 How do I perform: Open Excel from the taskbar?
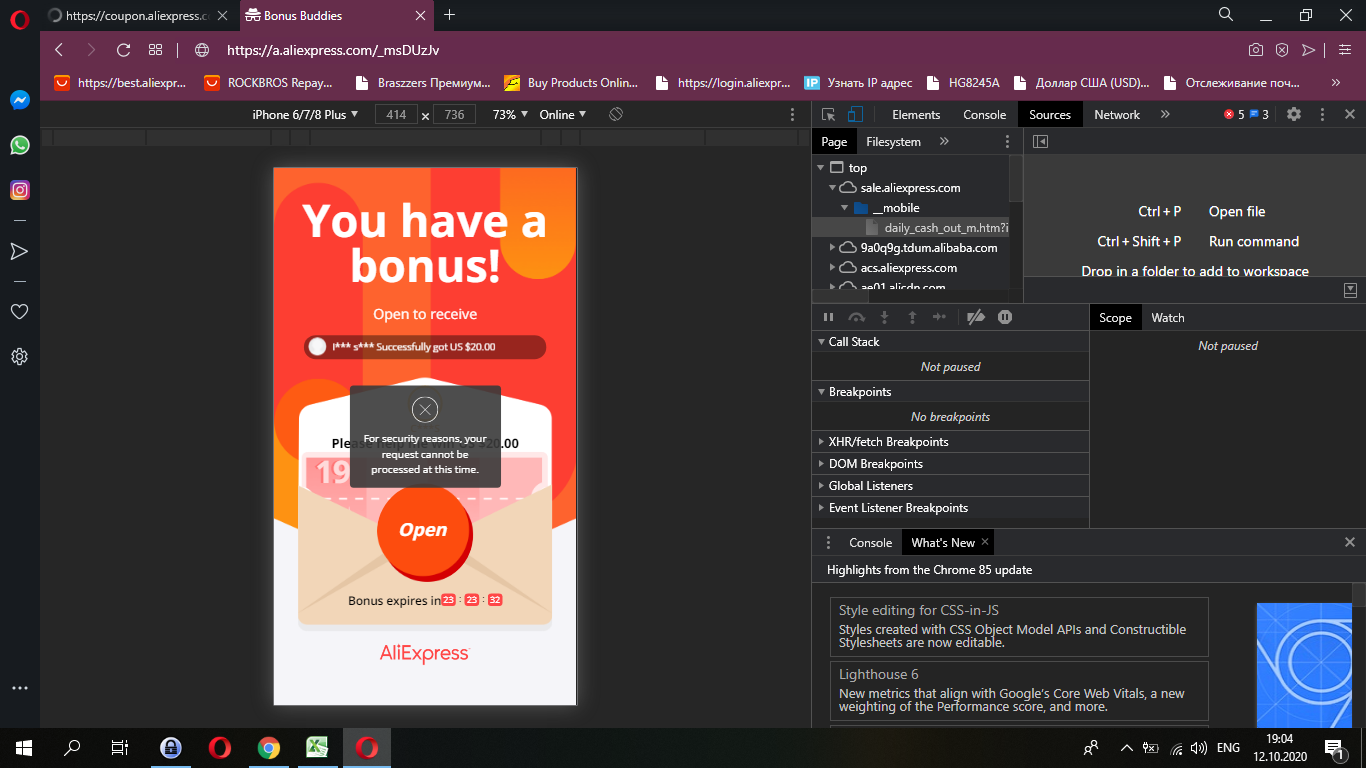point(317,747)
